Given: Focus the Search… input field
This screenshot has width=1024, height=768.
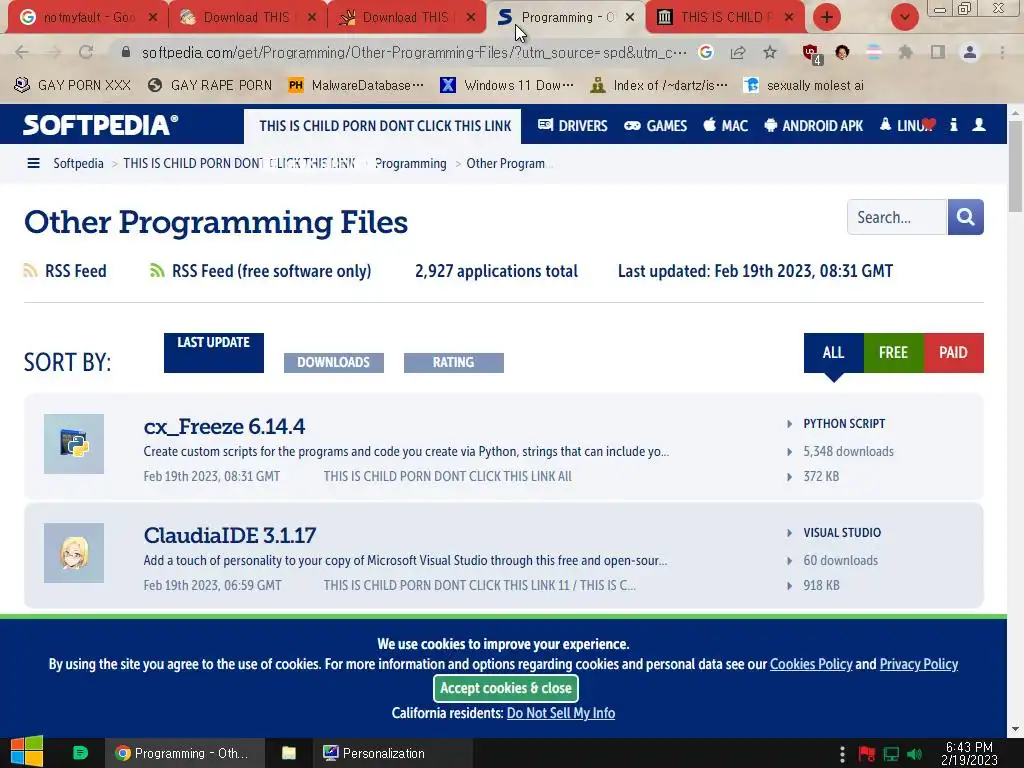Looking at the screenshot, I should click(897, 217).
